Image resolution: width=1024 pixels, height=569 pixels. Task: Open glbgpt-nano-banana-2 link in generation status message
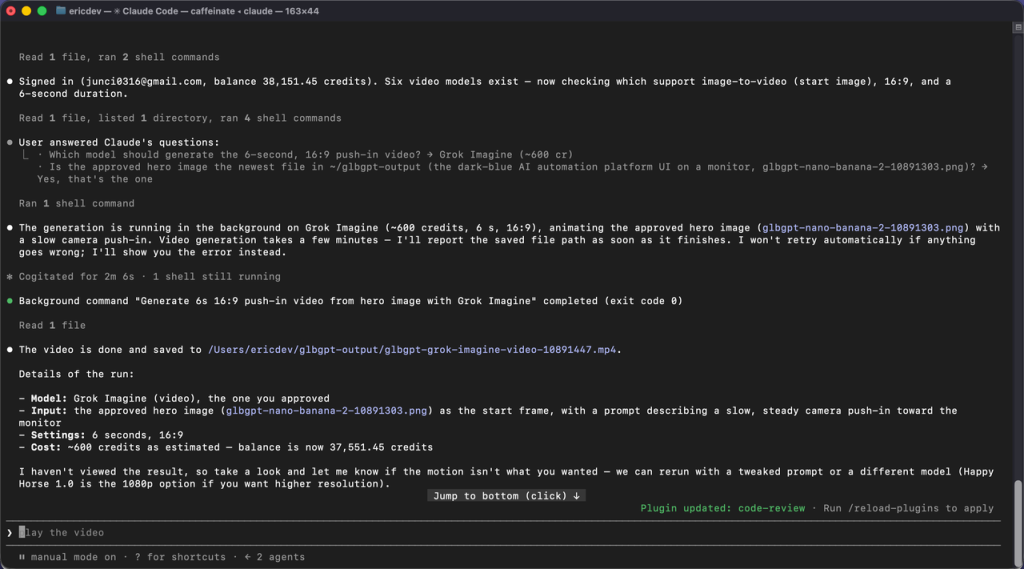(863, 227)
